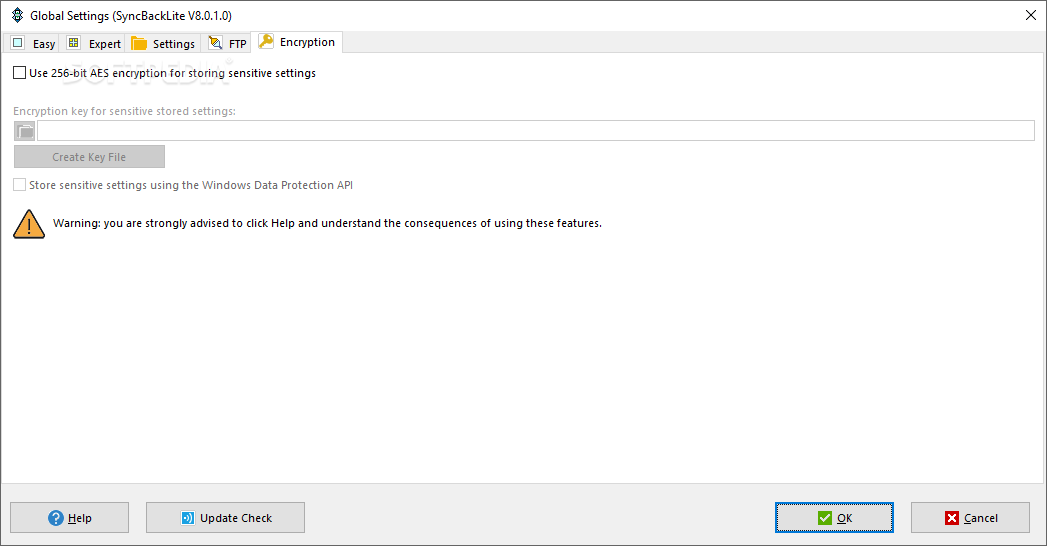Go to the FTP tab

pyautogui.click(x=227, y=43)
